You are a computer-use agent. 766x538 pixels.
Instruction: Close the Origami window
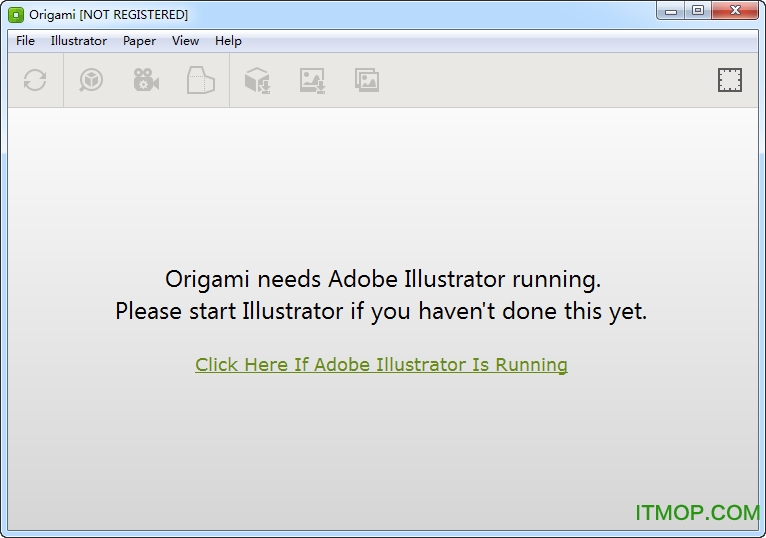click(736, 11)
